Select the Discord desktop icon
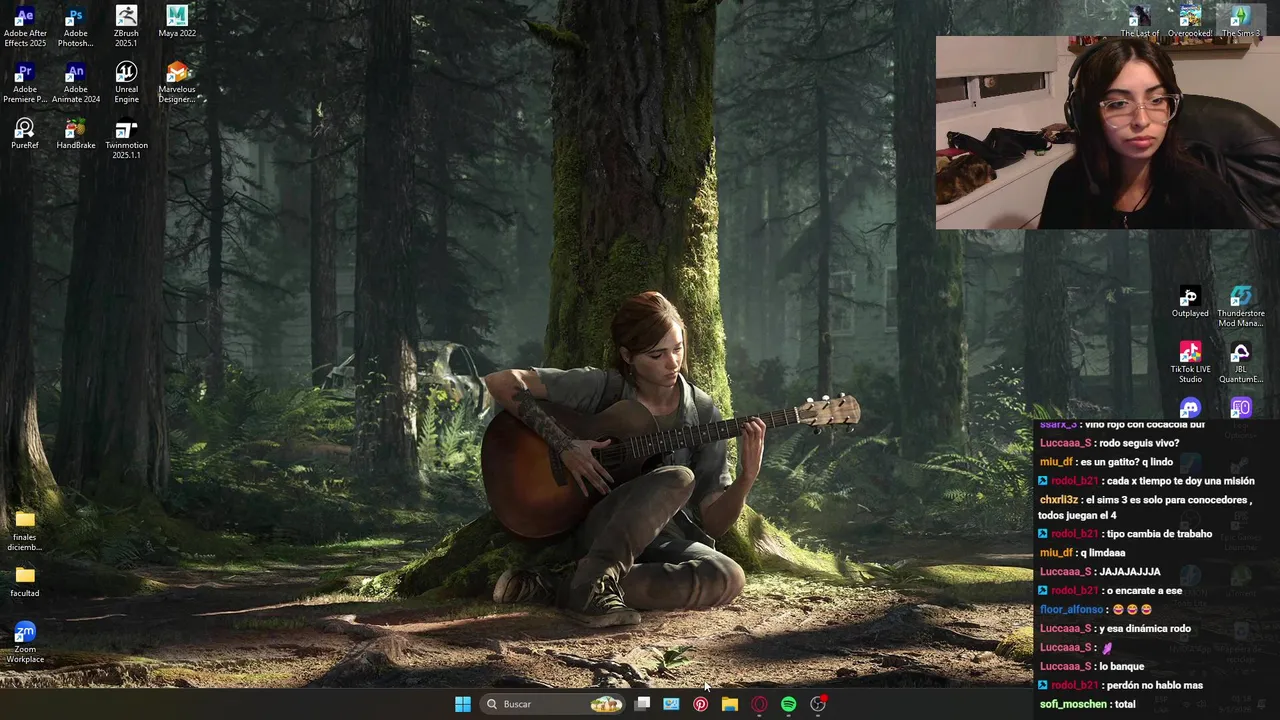The width and height of the screenshot is (1280, 720). click(x=1190, y=408)
